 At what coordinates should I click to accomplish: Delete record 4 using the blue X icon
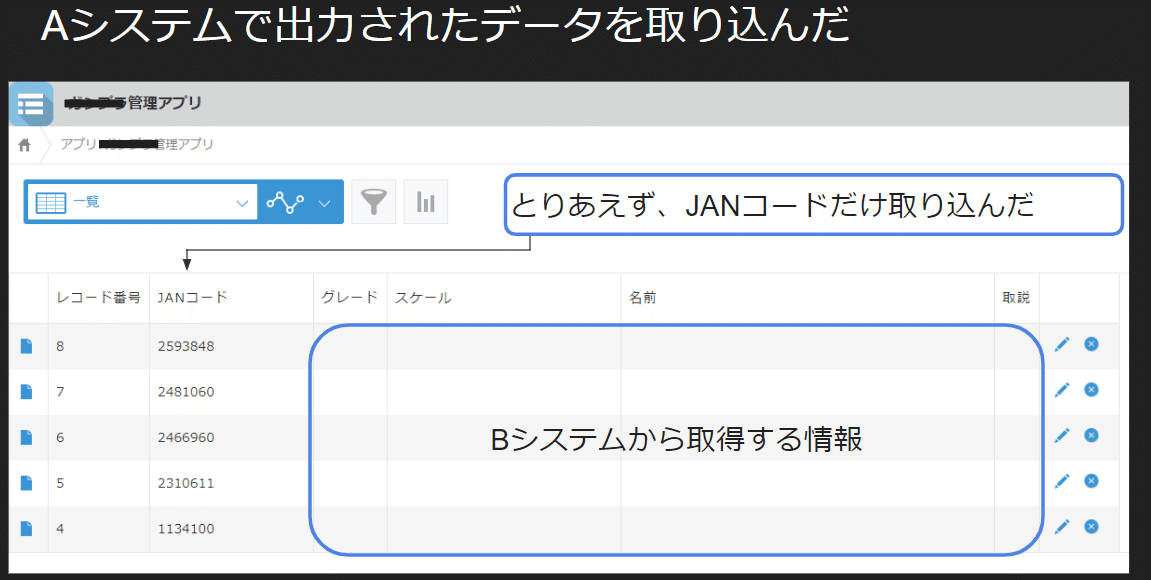pos(1091,528)
